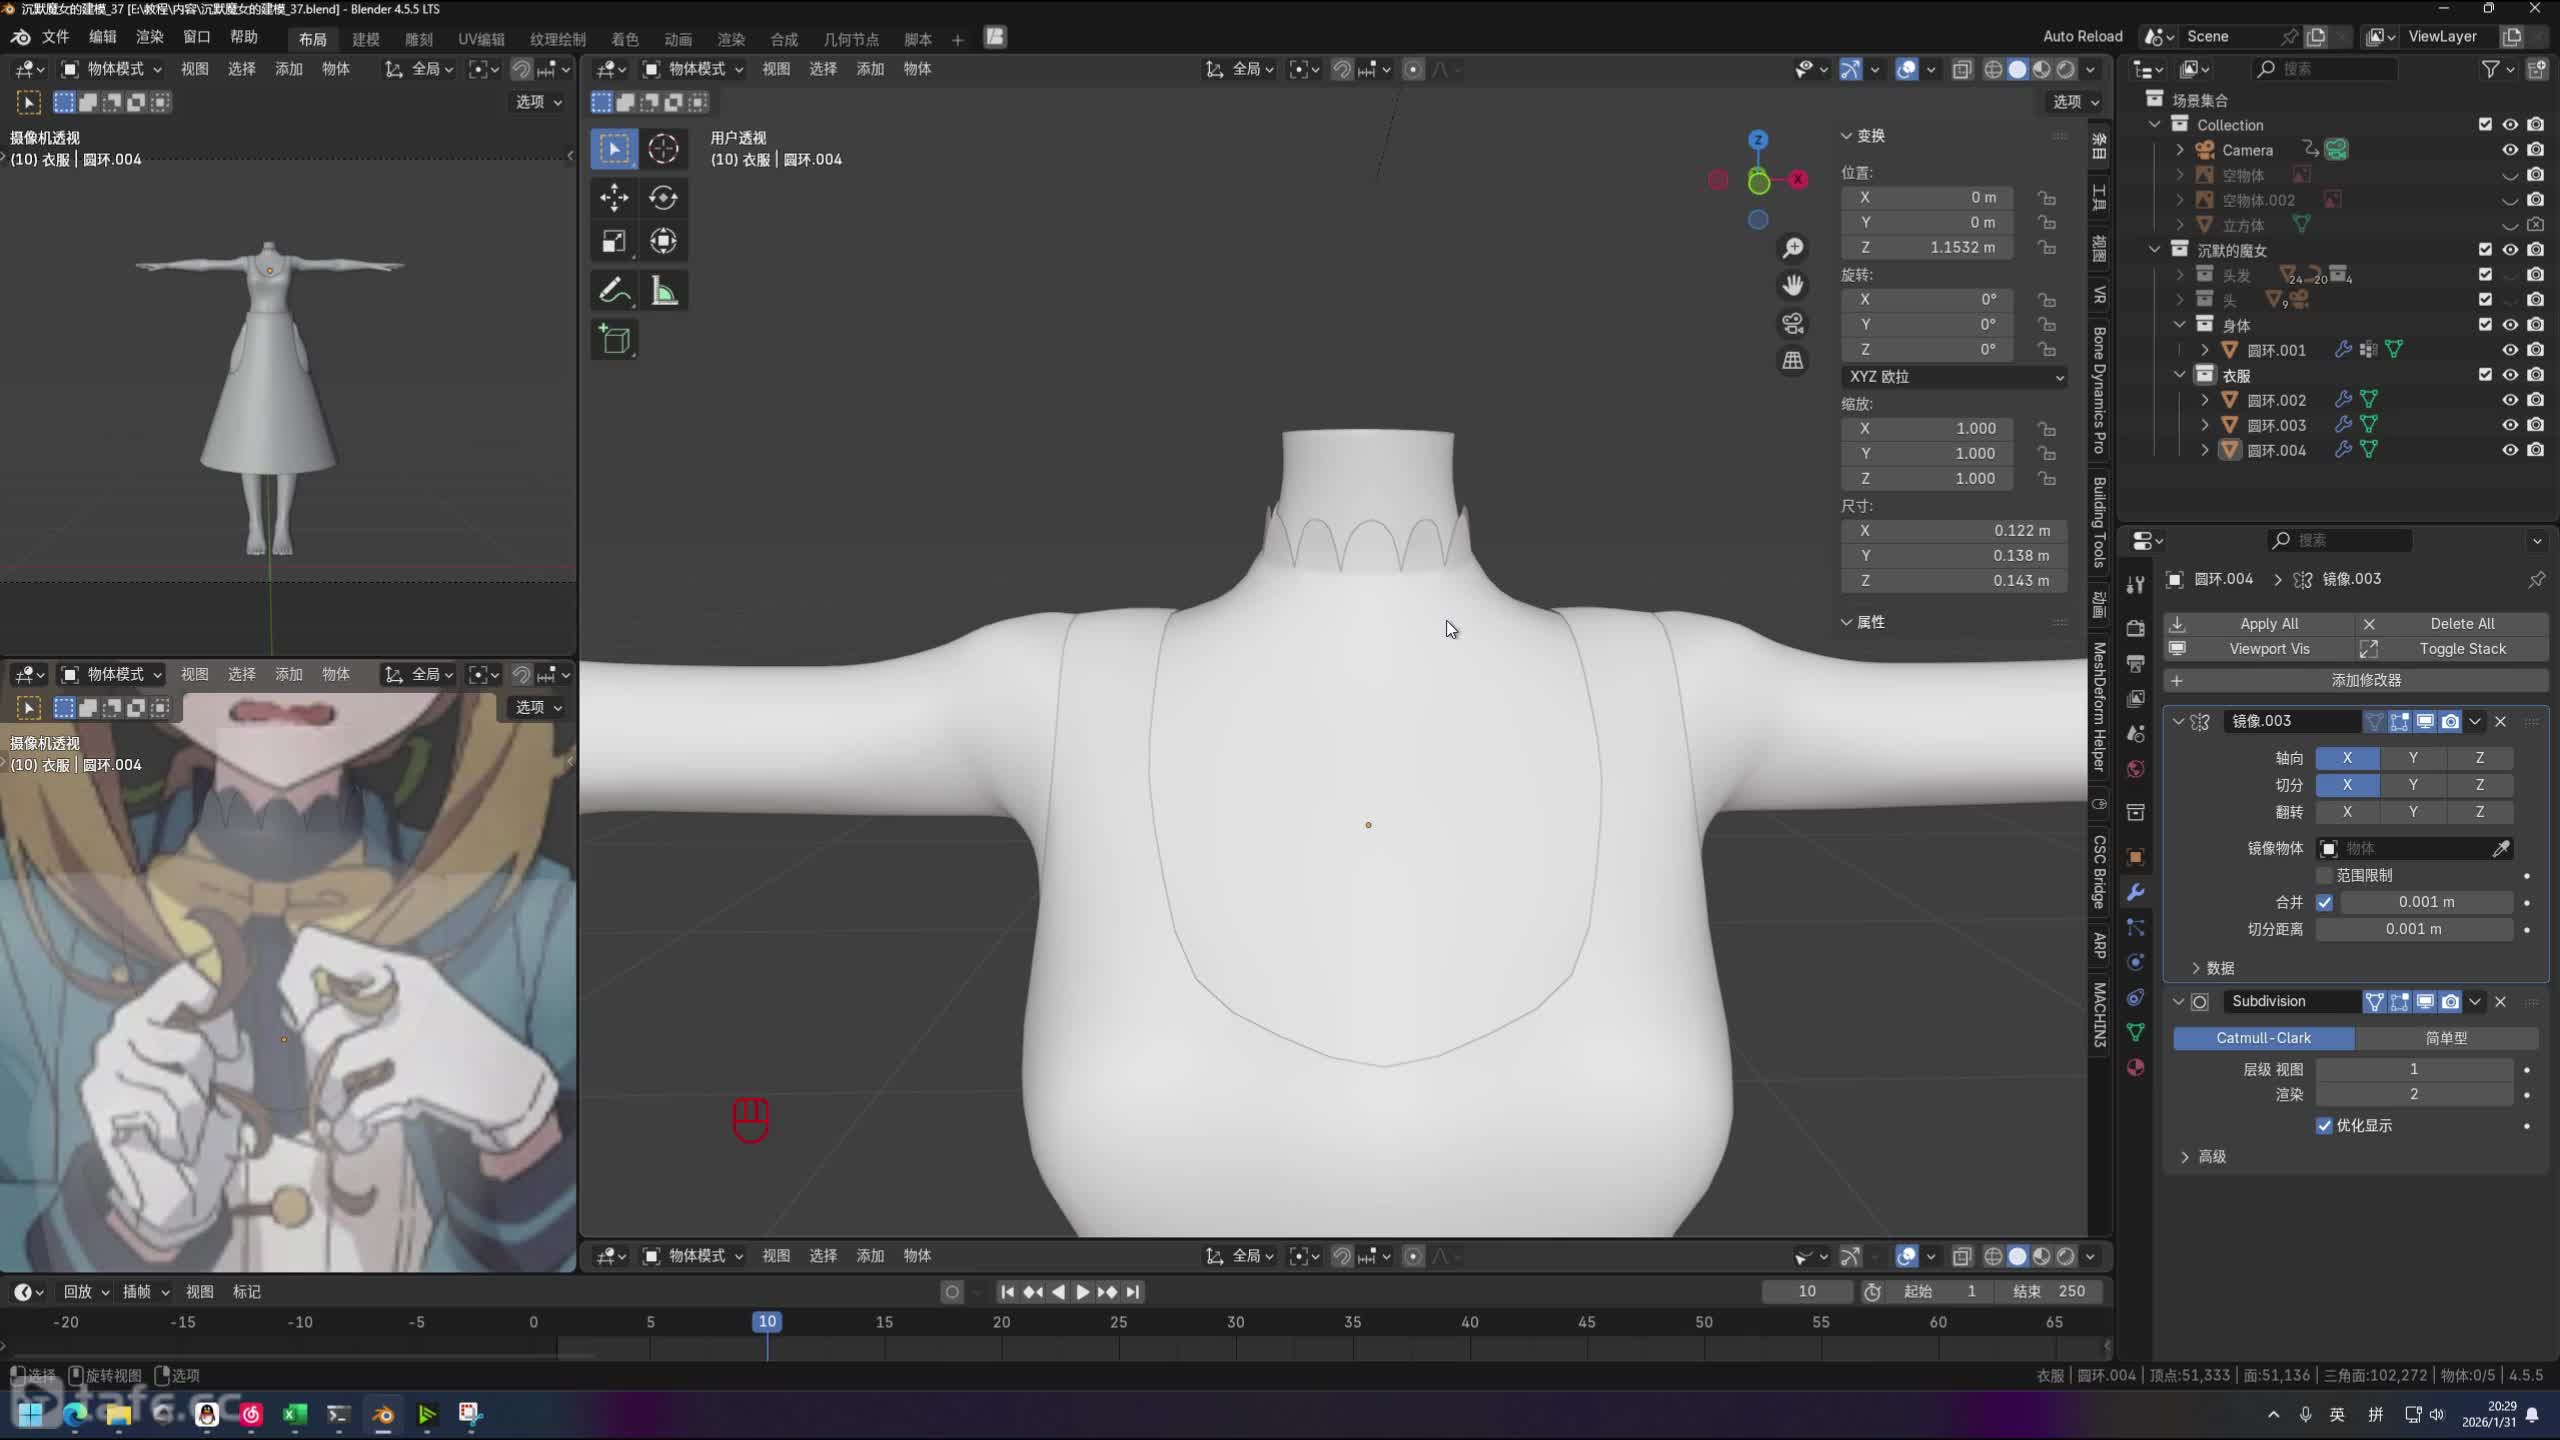Disable the 优化显示 checkbox
This screenshot has width=2560, height=1440.
click(2325, 1125)
